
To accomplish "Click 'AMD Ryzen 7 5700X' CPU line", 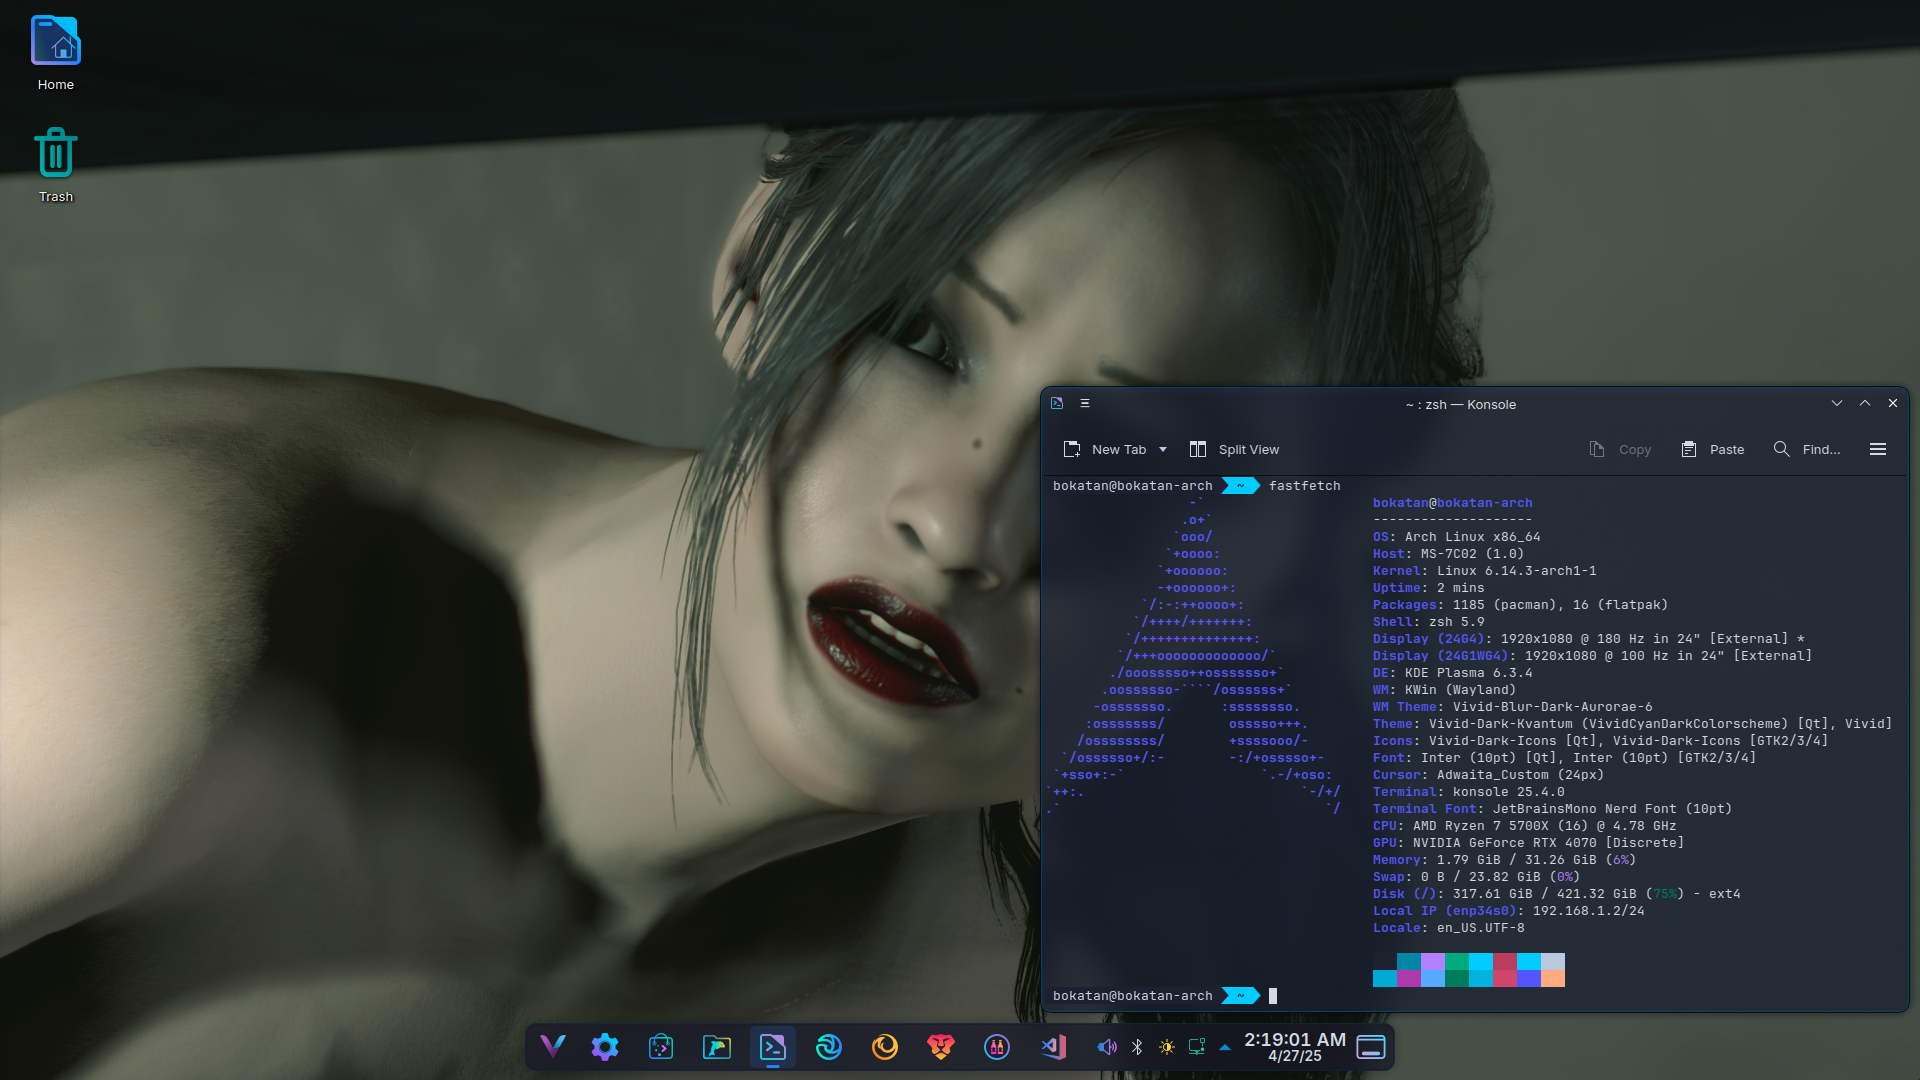I will pos(1480,826).
